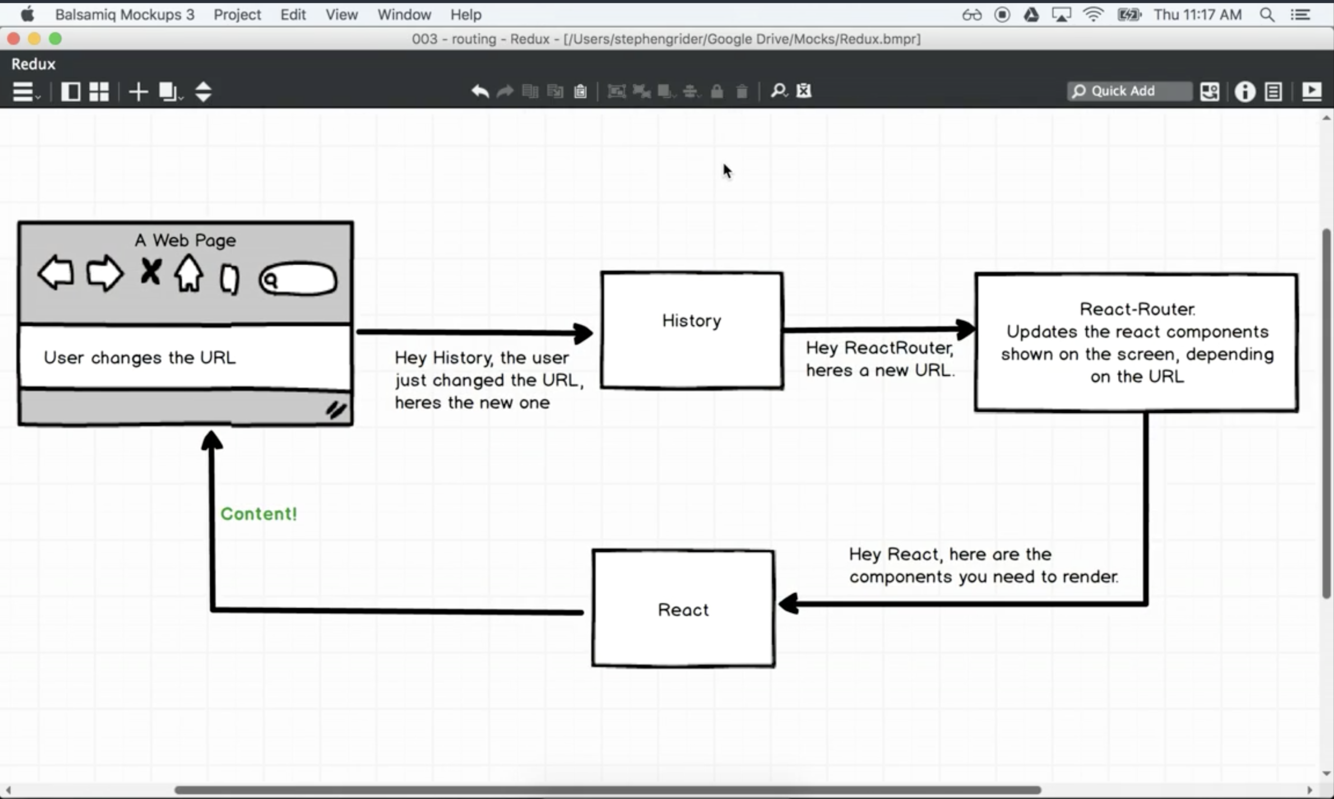Select the 'Hey ReactRouter, heres a new URL' label
Viewport: 1334px width, 799px height.
881,359
